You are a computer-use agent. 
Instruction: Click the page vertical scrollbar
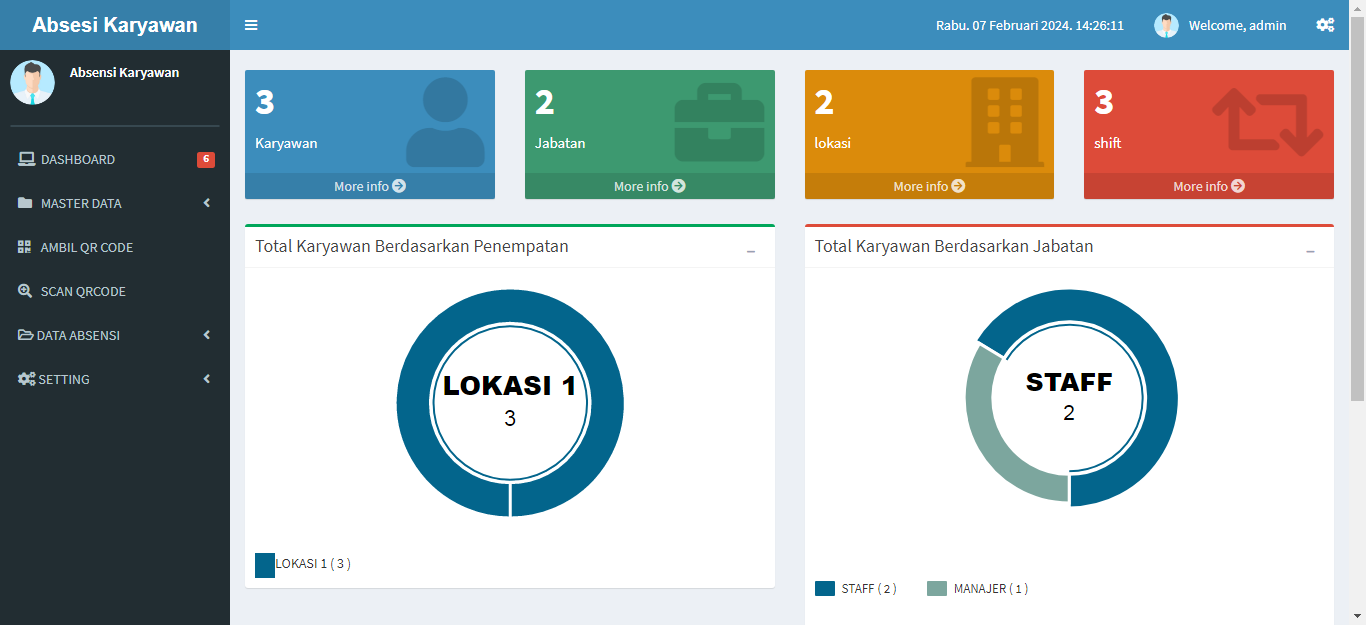pyautogui.click(x=1357, y=210)
